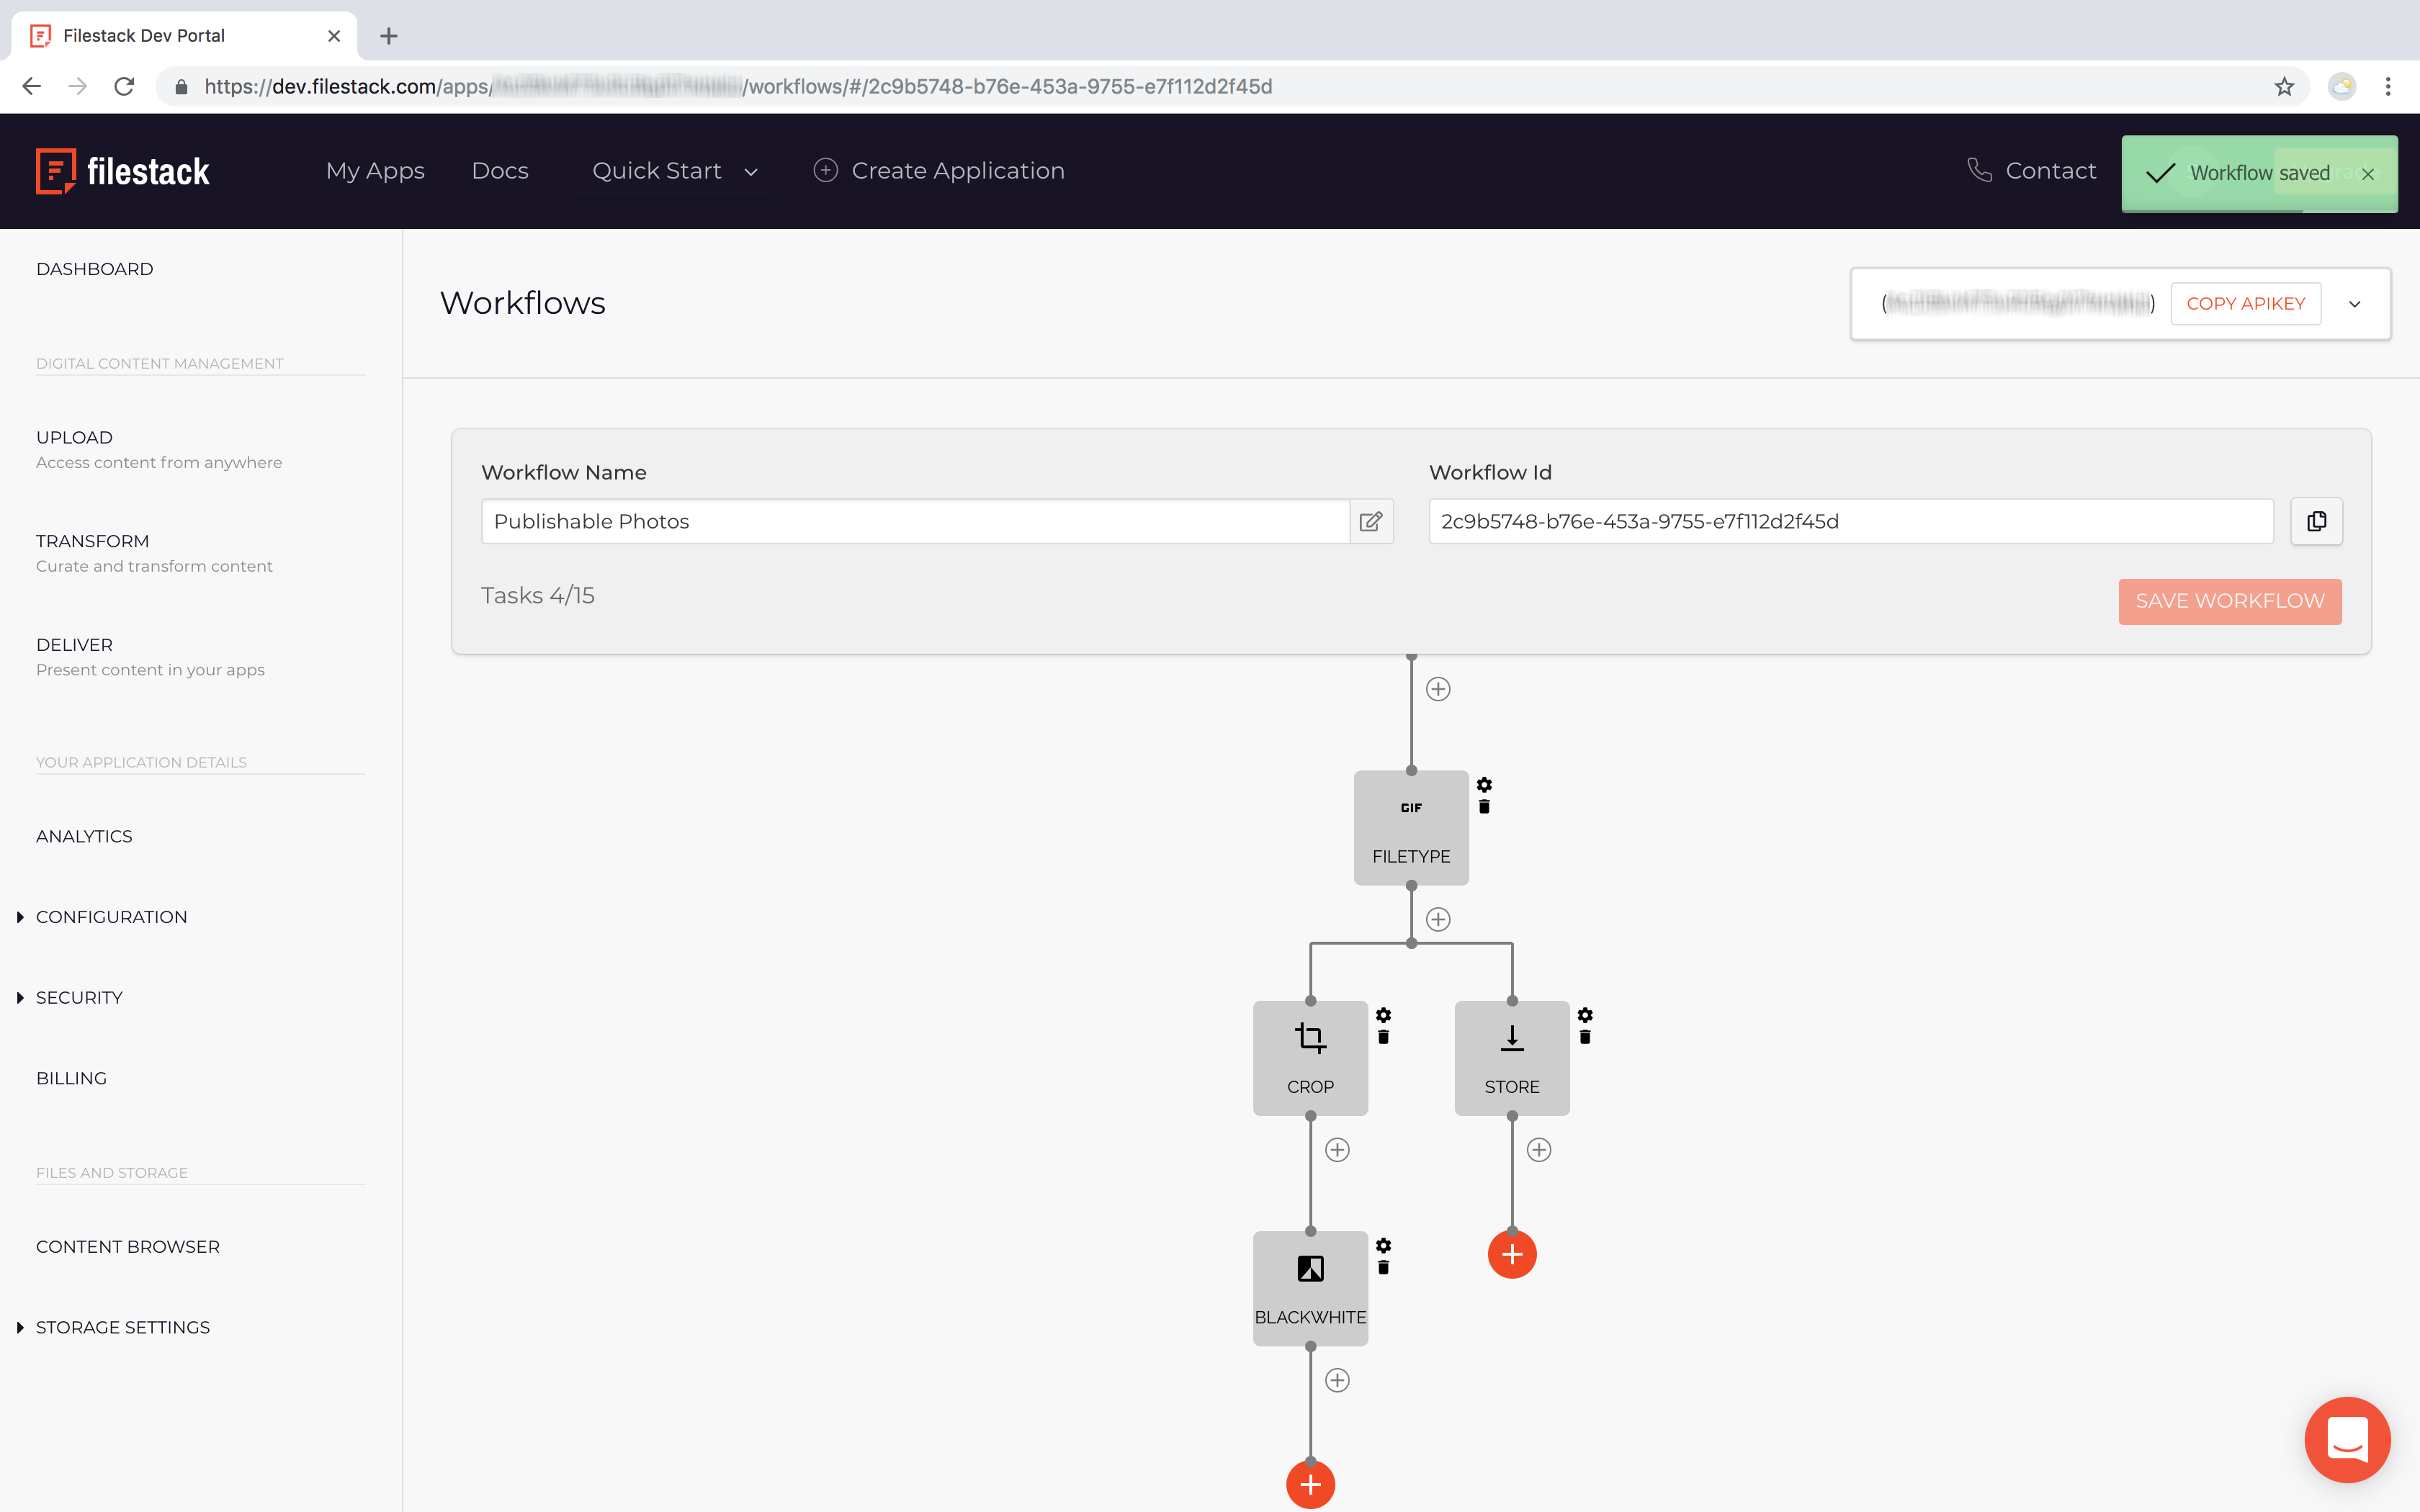Dismiss the Workflow saved notification
This screenshot has height=1512, width=2420.
point(2368,174)
